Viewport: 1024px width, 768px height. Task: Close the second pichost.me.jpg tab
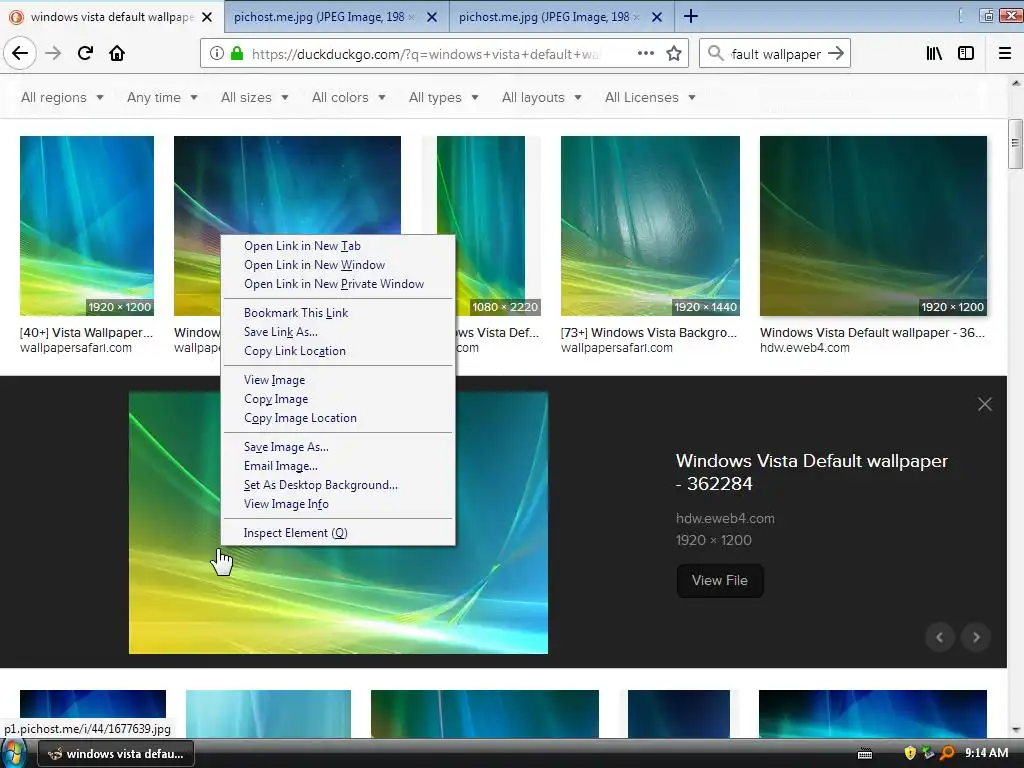(657, 17)
